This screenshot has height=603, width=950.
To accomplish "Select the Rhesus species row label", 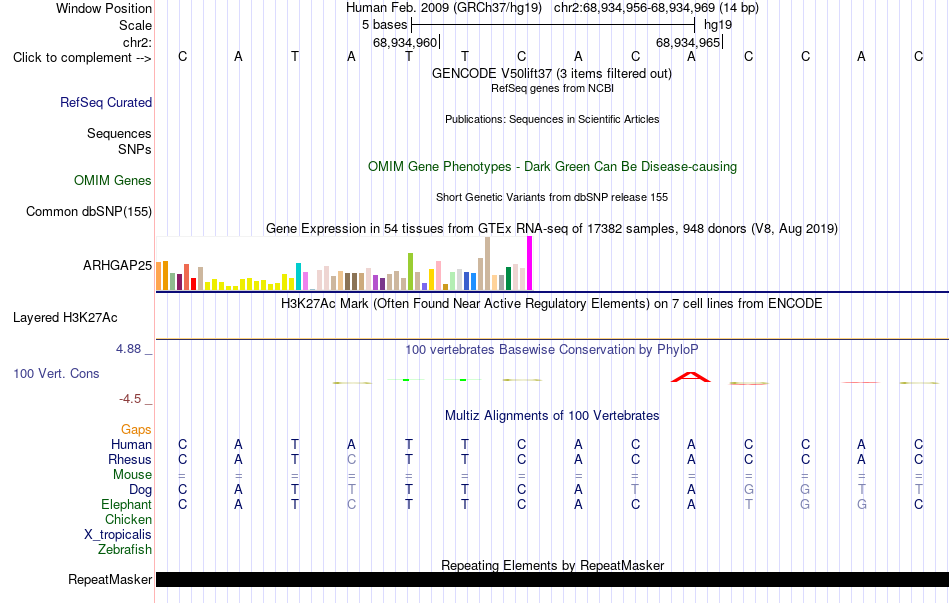I will 130,459.
